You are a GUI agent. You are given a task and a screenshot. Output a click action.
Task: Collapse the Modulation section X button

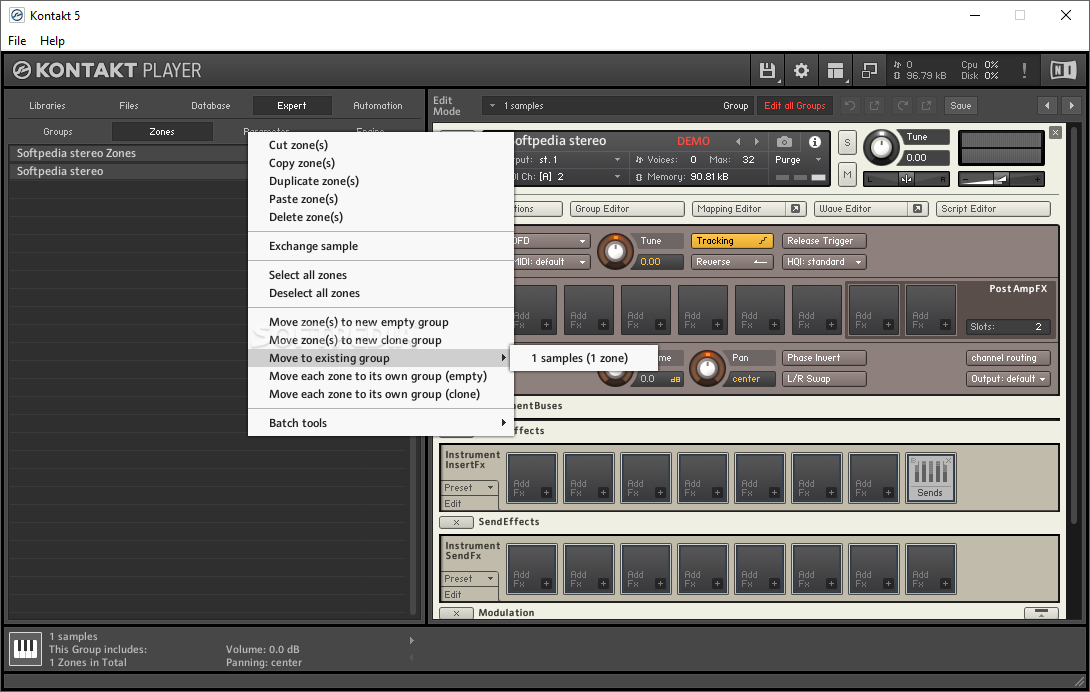tap(456, 613)
